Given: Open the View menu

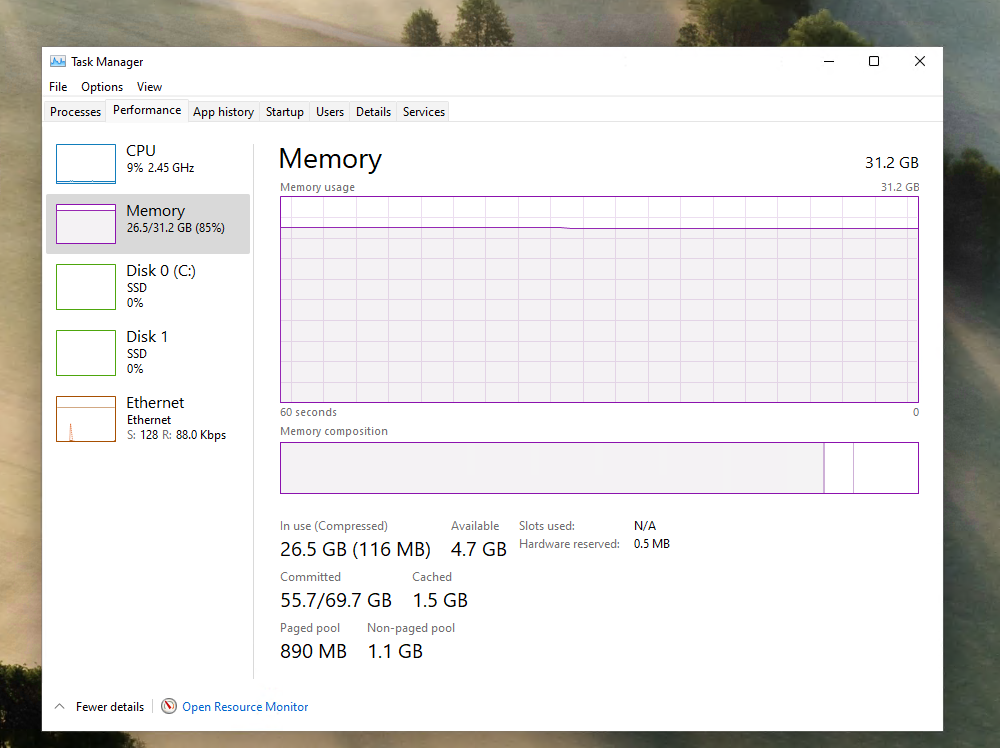Looking at the screenshot, I should [x=149, y=87].
